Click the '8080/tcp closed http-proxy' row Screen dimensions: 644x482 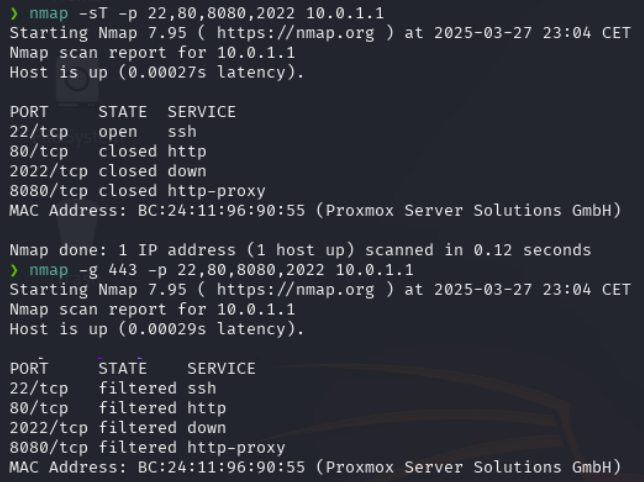click(138, 191)
